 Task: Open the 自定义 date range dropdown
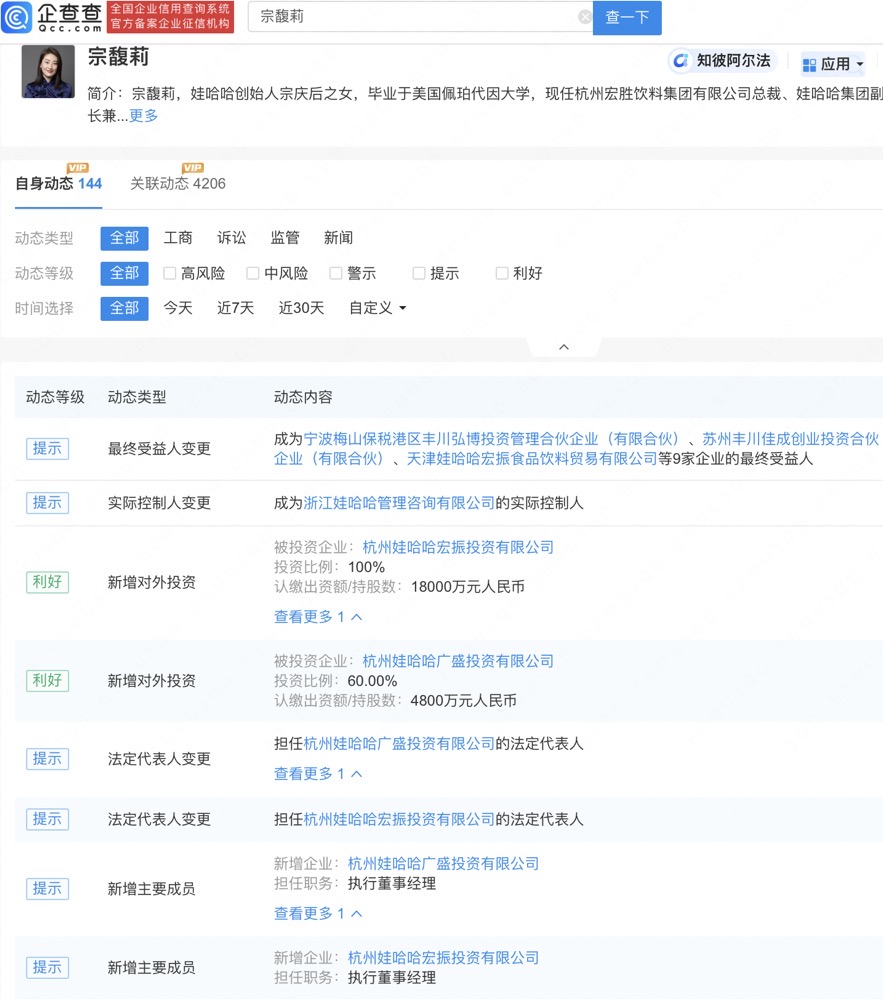pyautogui.click(x=377, y=308)
